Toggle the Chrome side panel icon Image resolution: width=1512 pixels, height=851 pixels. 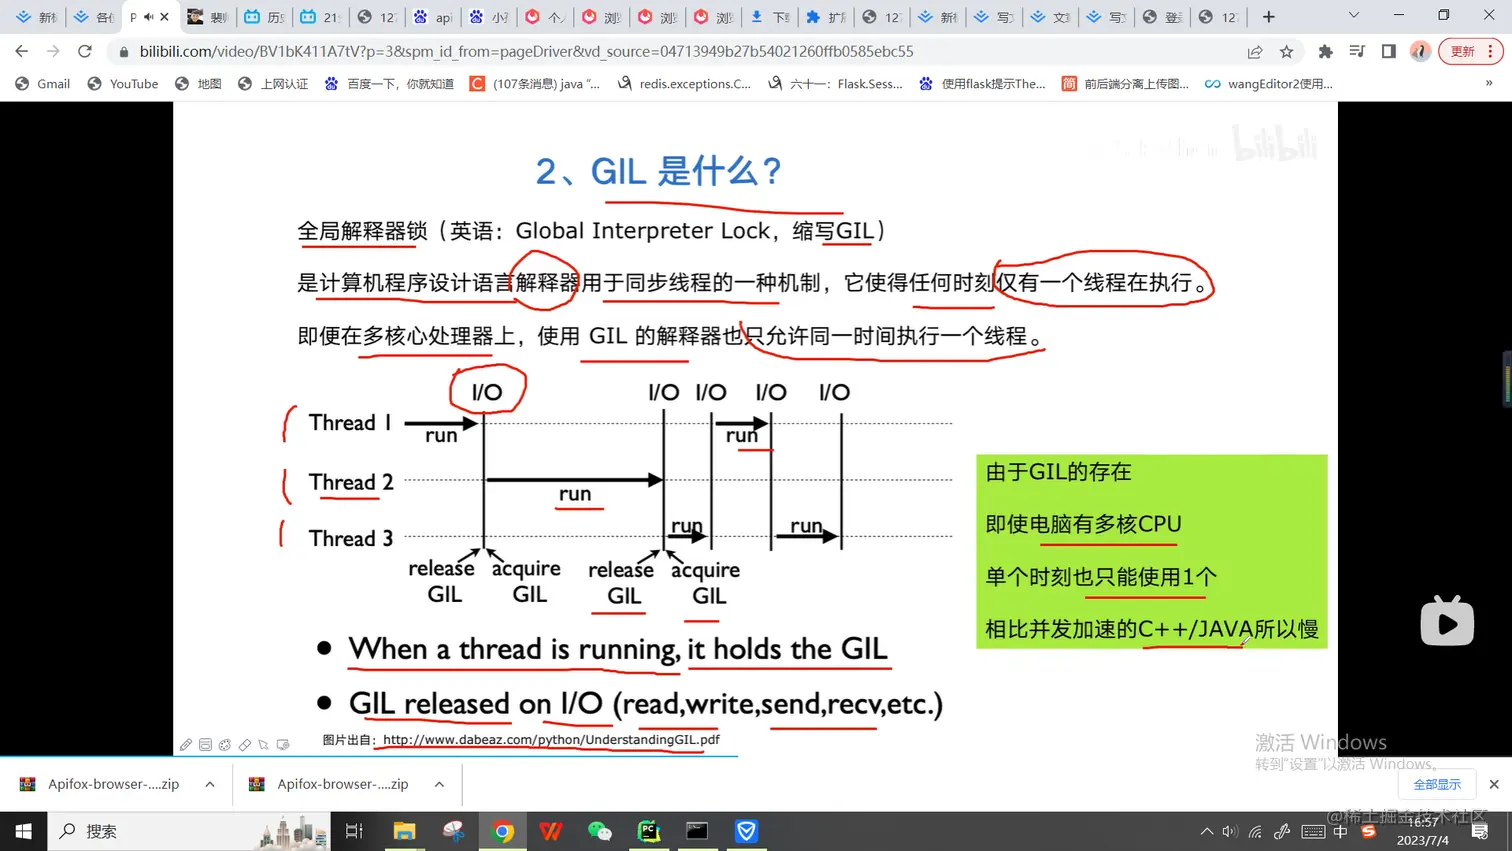click(x=1388, y=51)
